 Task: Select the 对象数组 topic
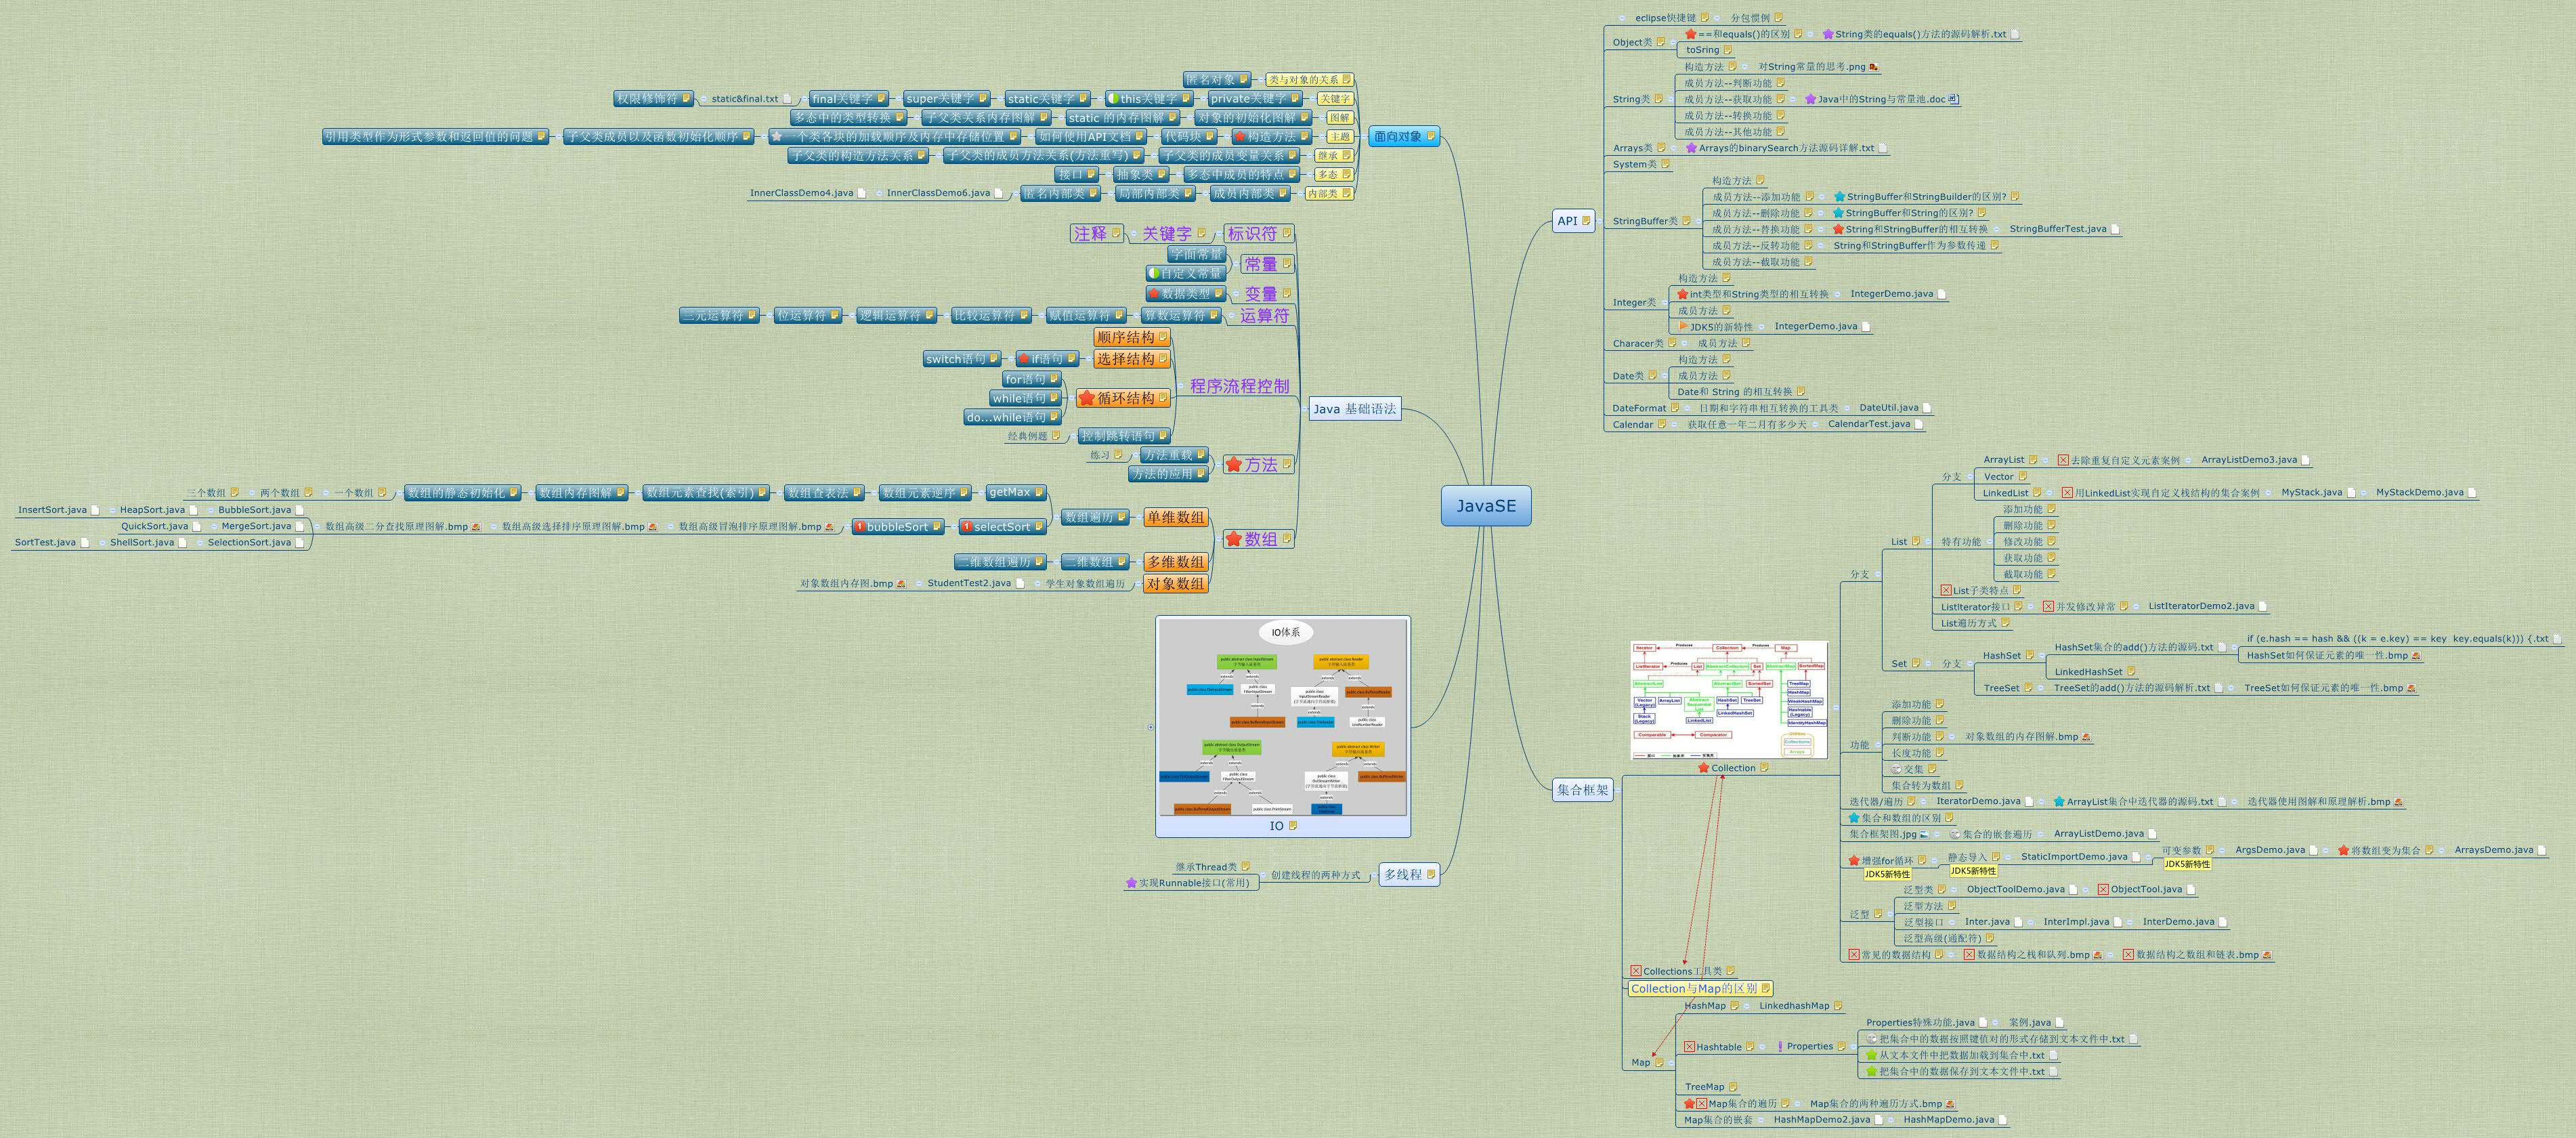[1176, 584]
